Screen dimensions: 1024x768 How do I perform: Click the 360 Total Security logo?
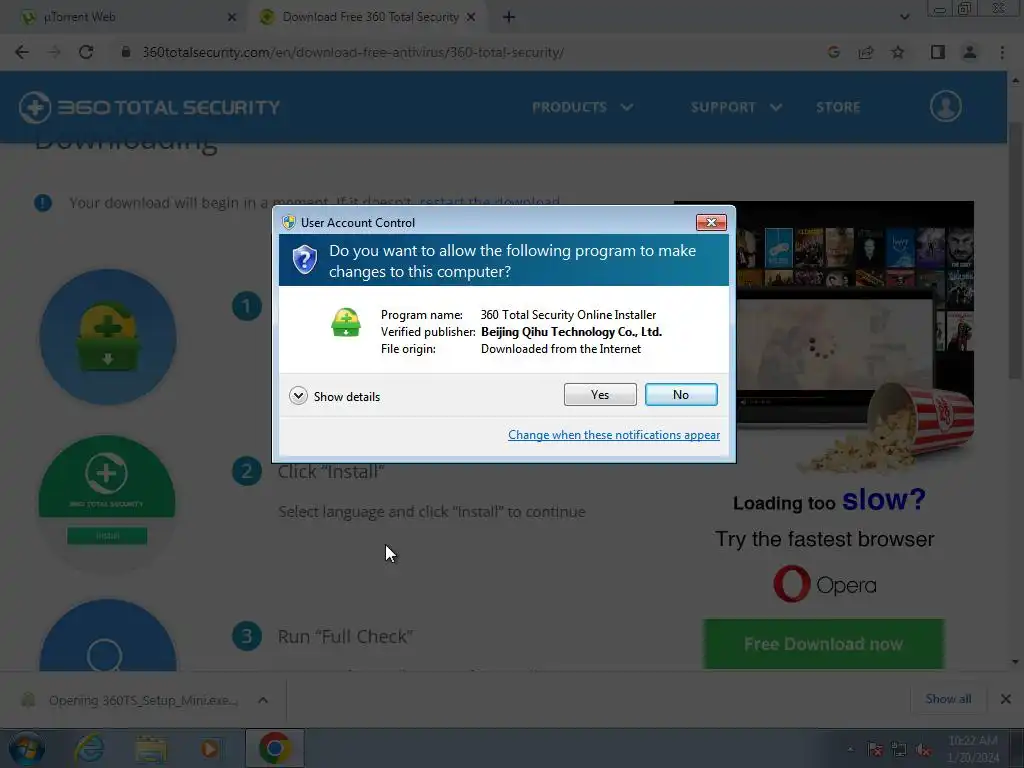click(x=150, y=107)
